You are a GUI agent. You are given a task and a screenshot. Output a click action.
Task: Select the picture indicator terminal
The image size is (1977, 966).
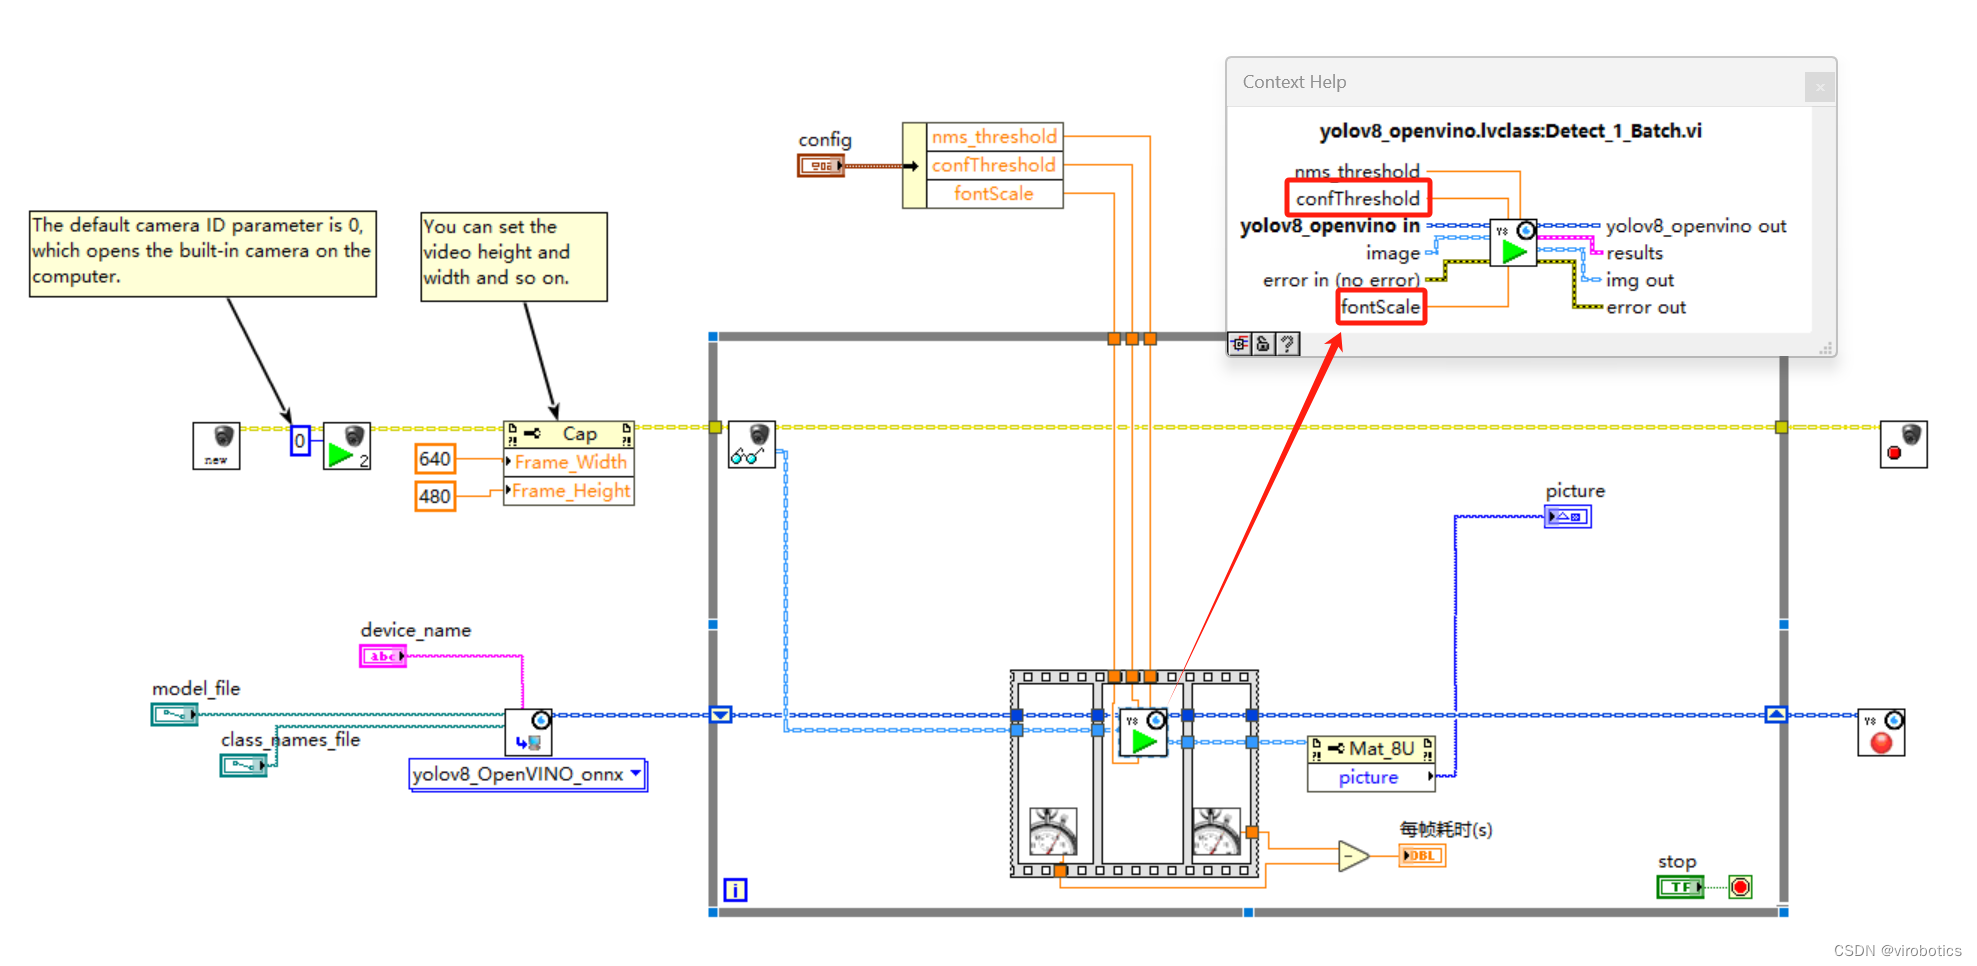click(x=1568, y=517)
